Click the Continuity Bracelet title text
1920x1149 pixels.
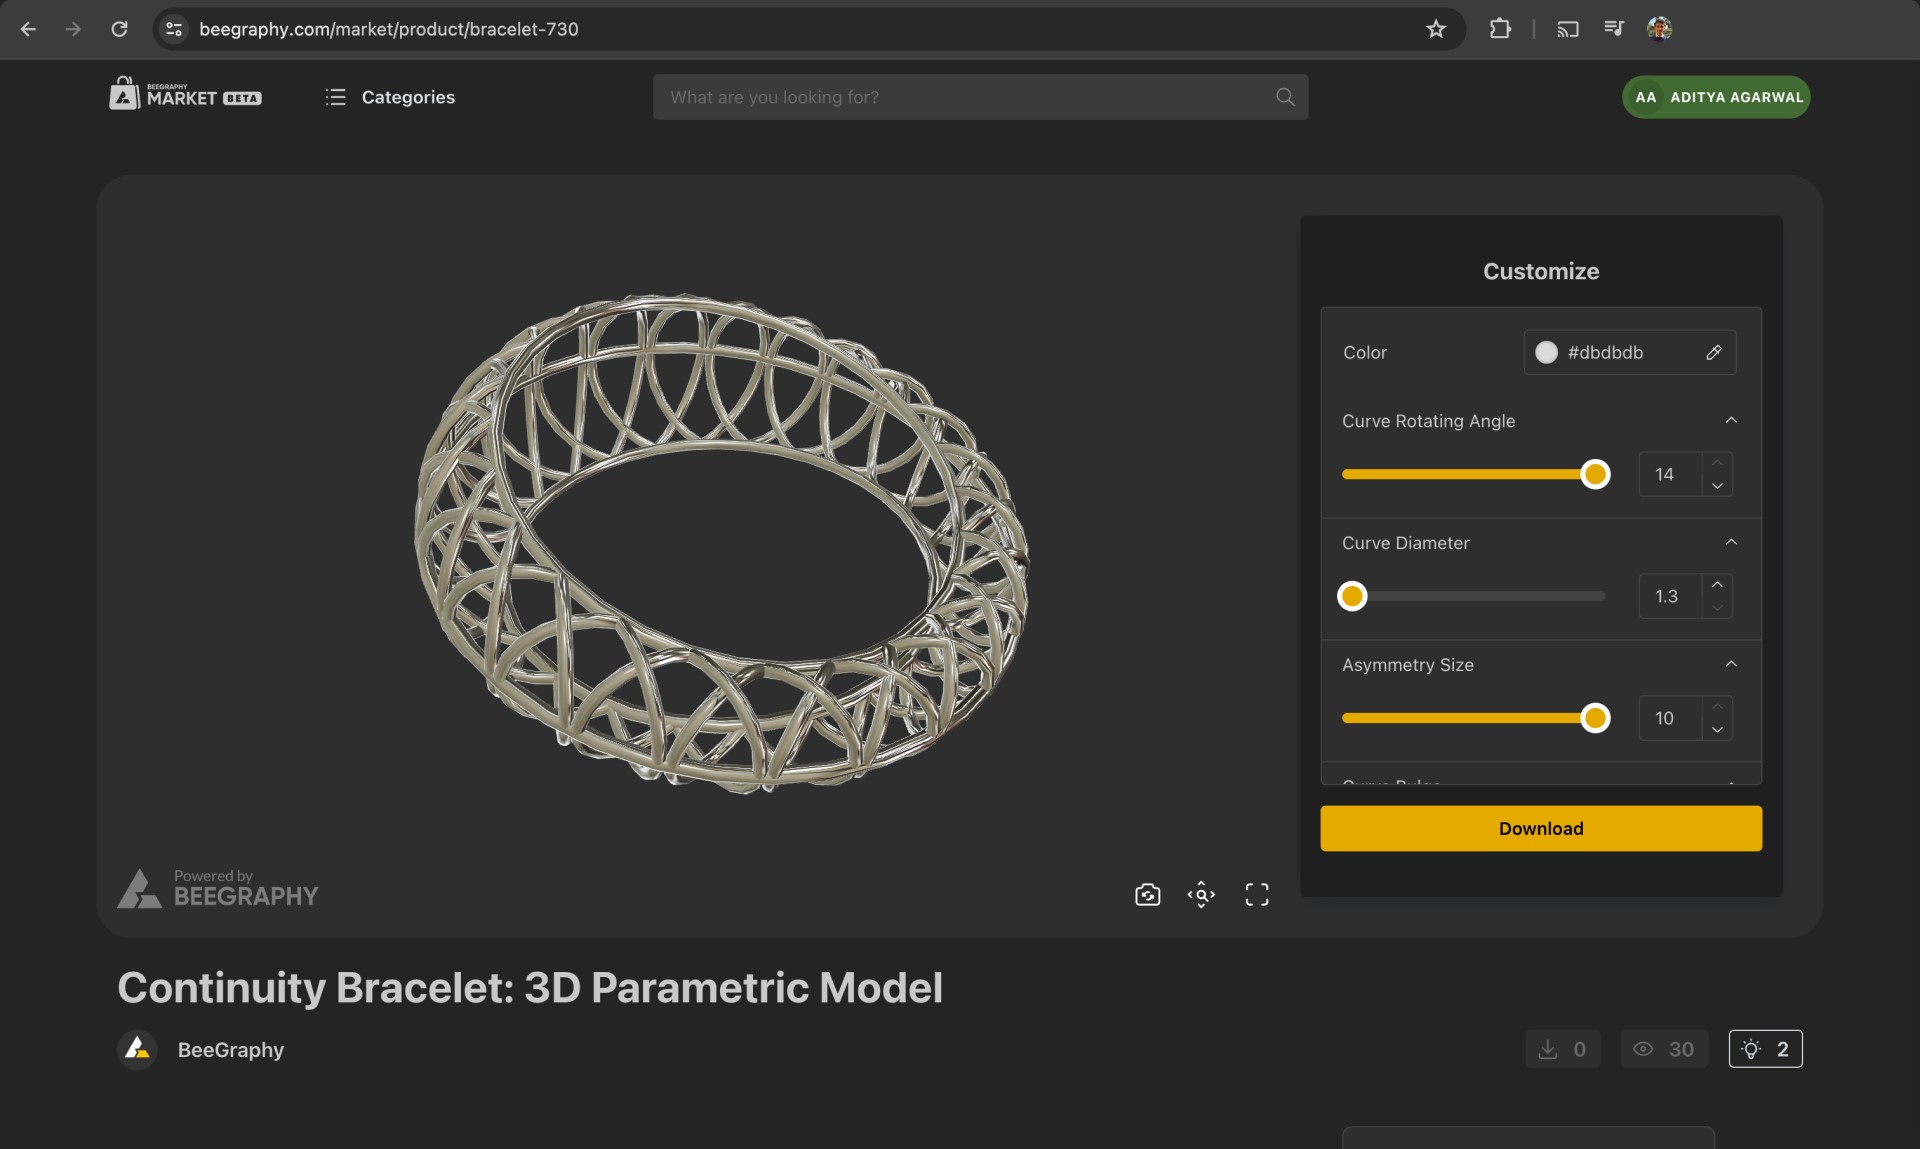click(x=530, y=988)
